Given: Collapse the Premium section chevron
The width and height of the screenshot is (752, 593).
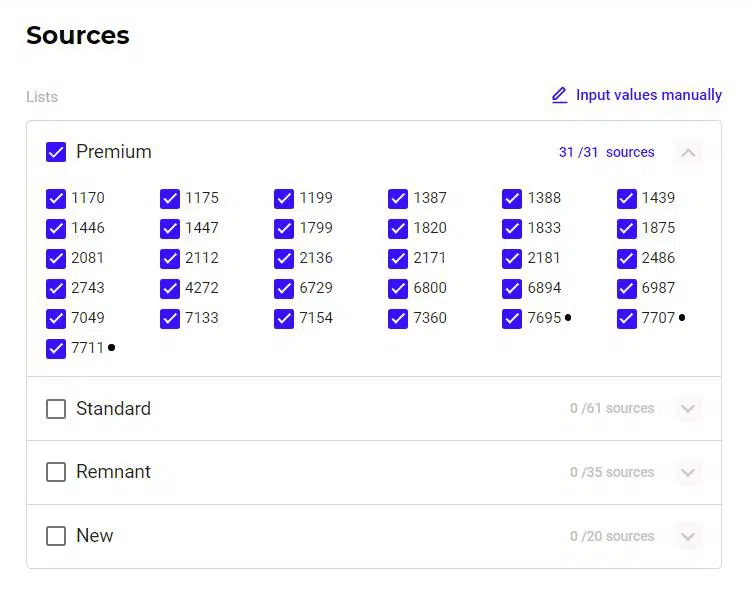Looking at the screenshot, I should point(687,153).
